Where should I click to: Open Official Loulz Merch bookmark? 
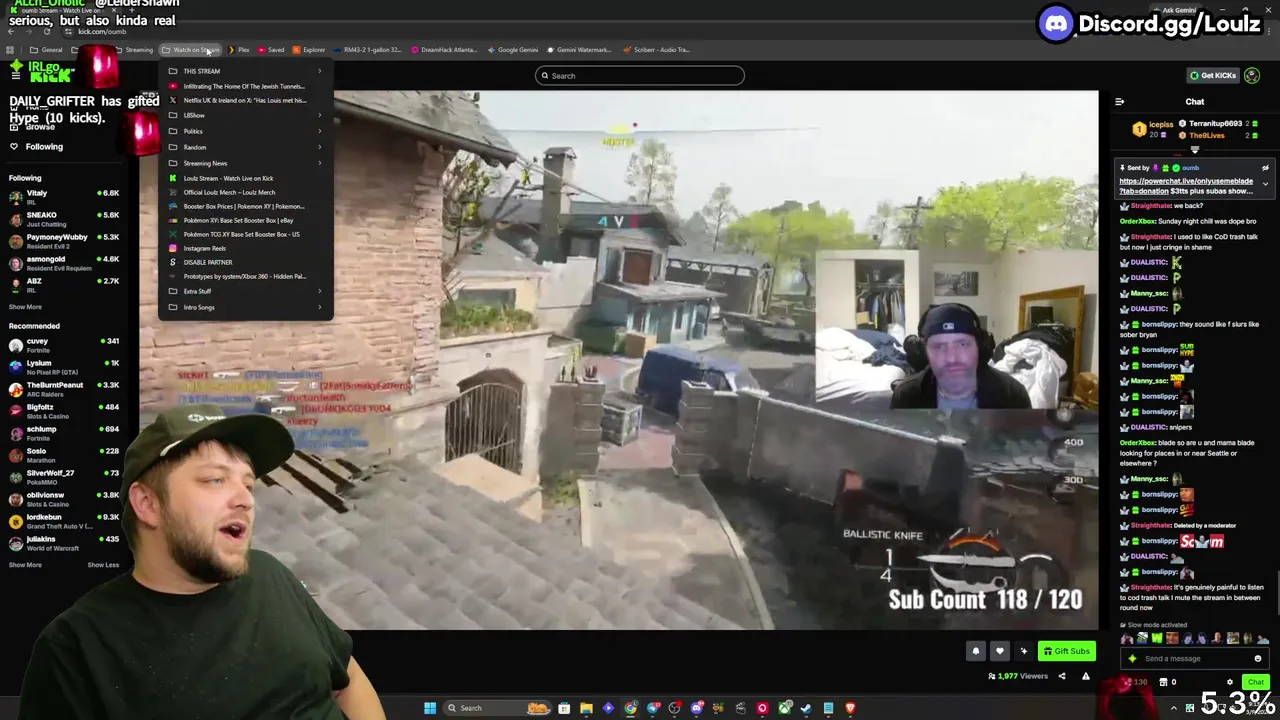(245, 192)
